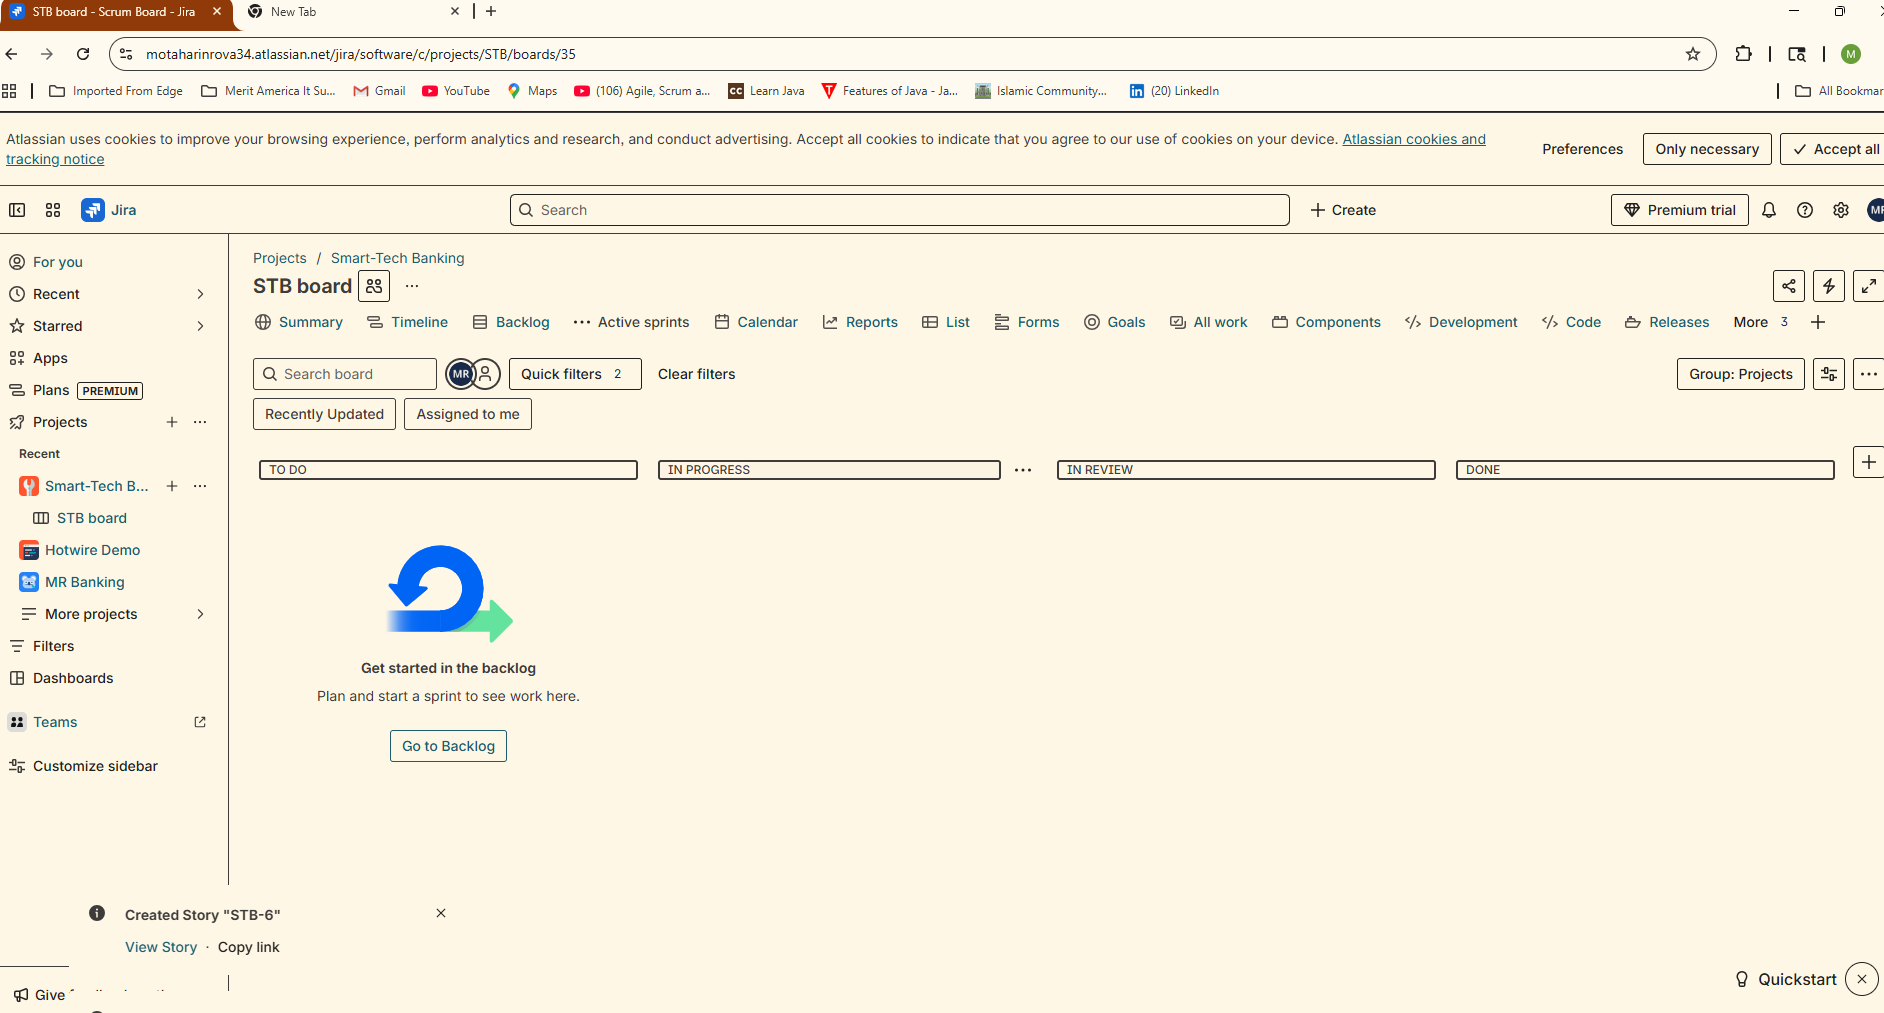
Task: Enter full screen board view
Action: [1868, 286]
